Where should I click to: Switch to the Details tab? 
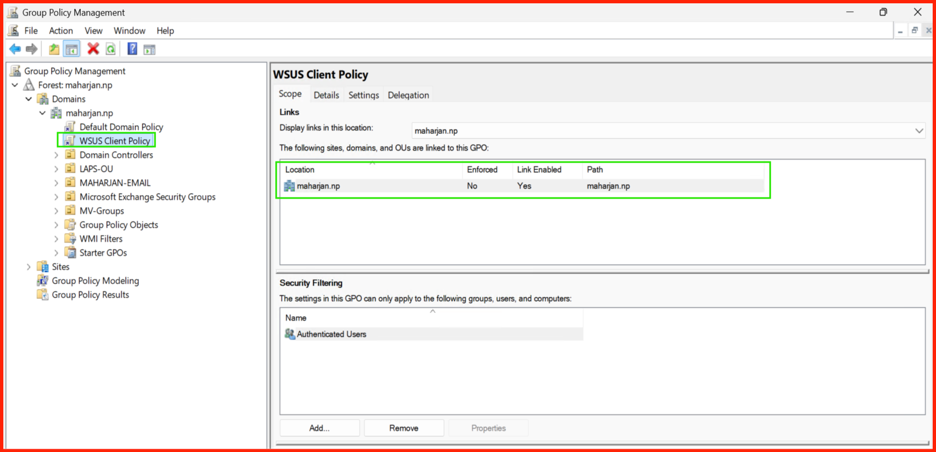pyautogui.click(x=327, y=95)
